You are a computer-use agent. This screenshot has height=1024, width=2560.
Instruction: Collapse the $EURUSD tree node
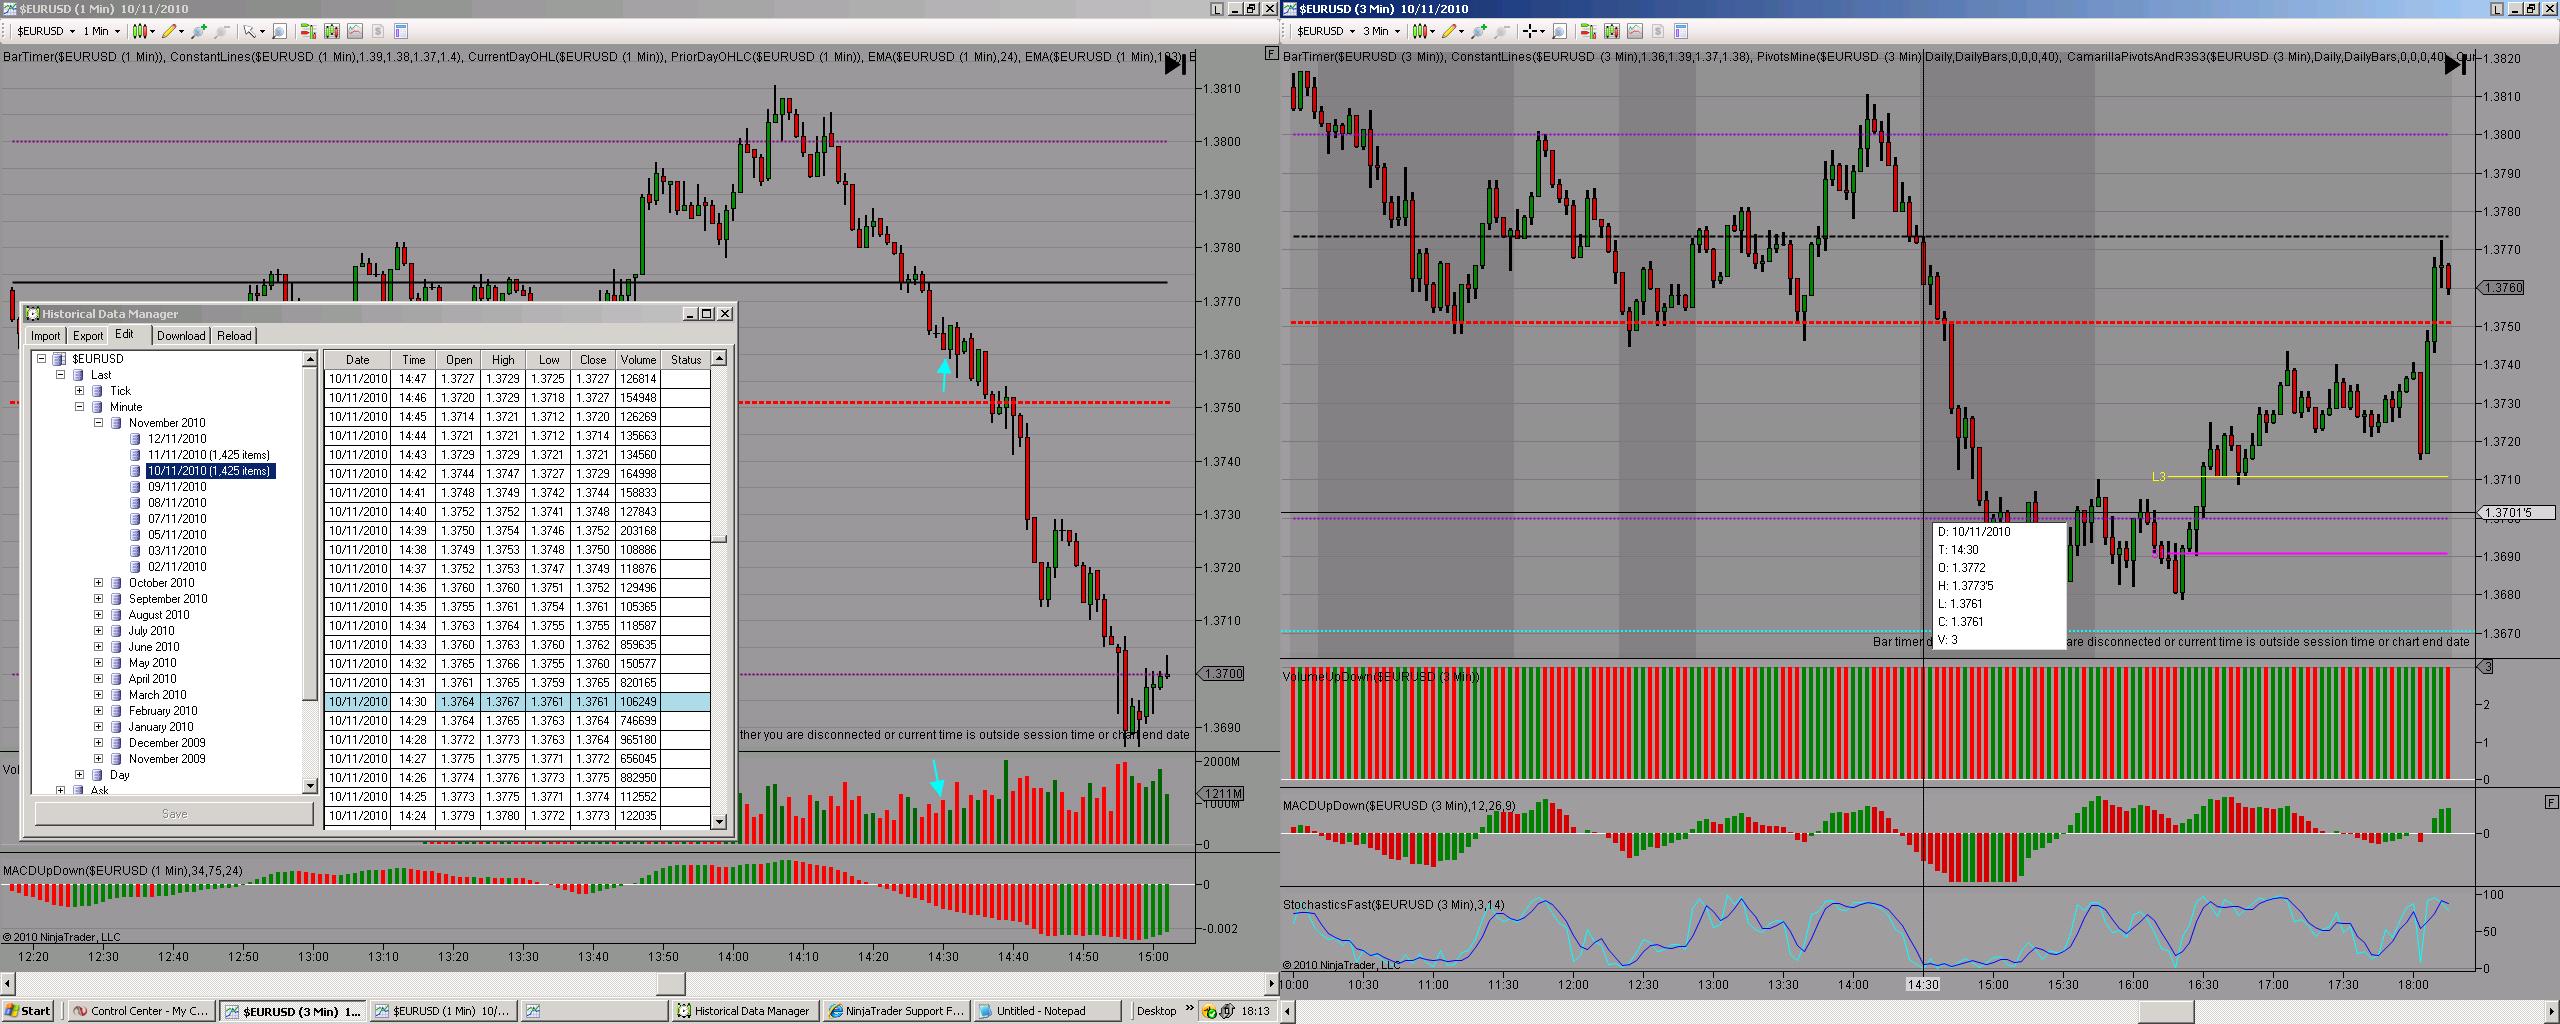point(41,359)
